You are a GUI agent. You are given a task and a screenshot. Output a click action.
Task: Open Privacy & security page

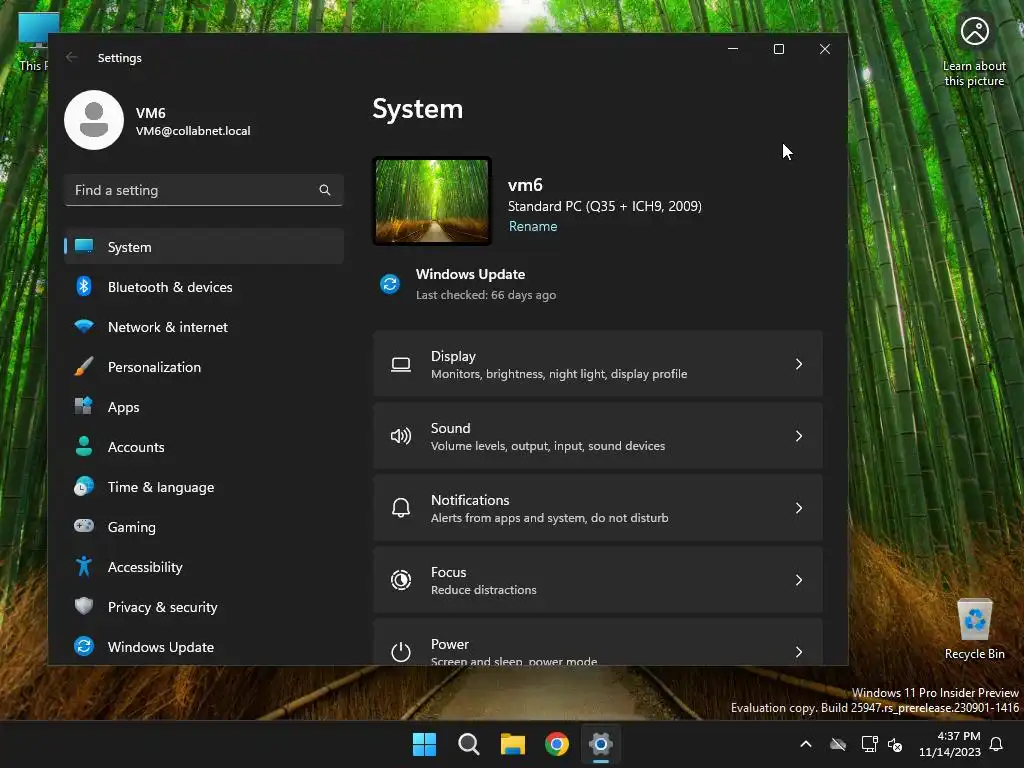(x=204, y=607)
